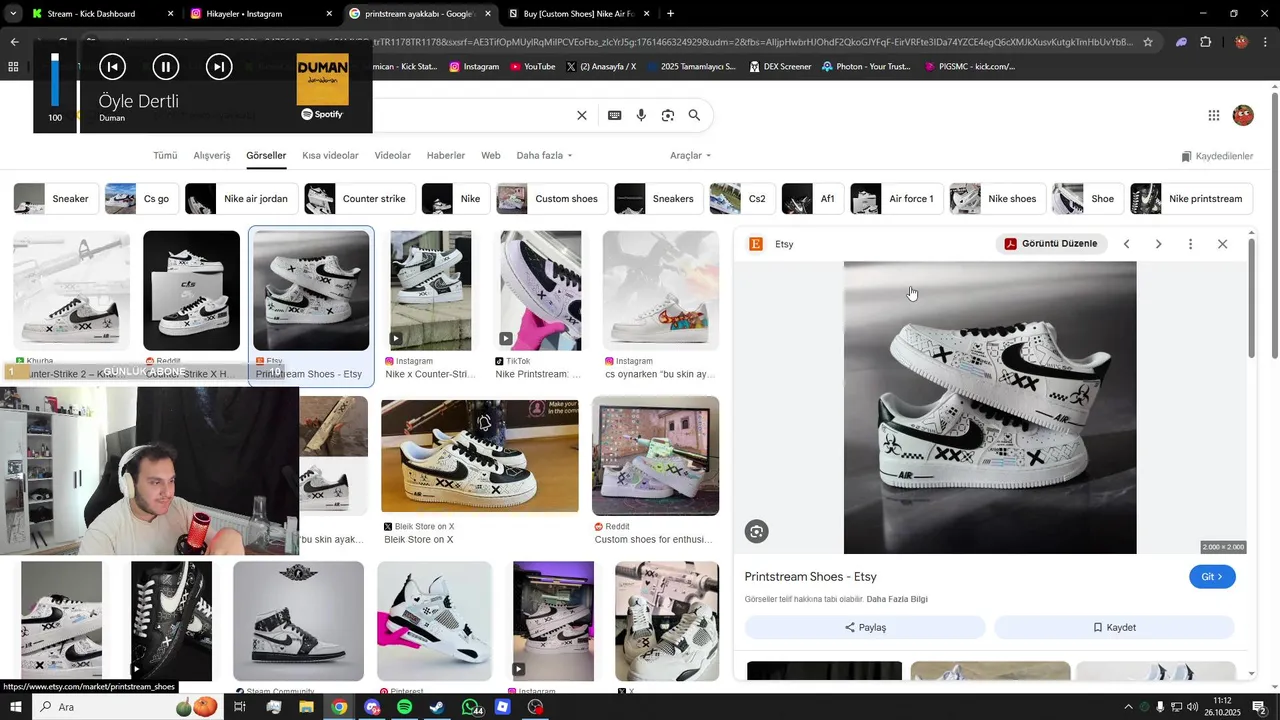Open Kaydedilenler saved items link
1280x720 pixels.
pos(1217,156)
